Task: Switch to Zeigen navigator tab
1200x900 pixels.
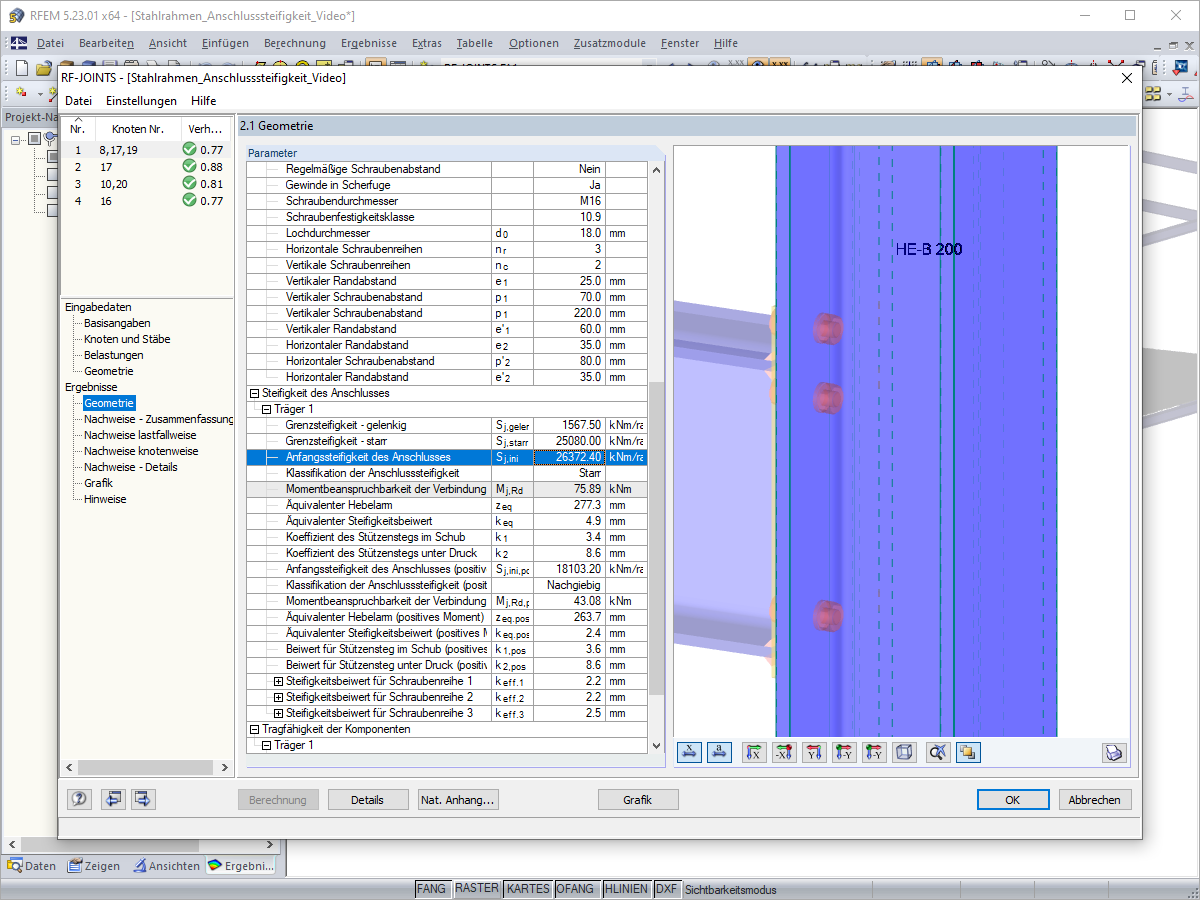Action: pyautogui.click(x=94, y=866)
